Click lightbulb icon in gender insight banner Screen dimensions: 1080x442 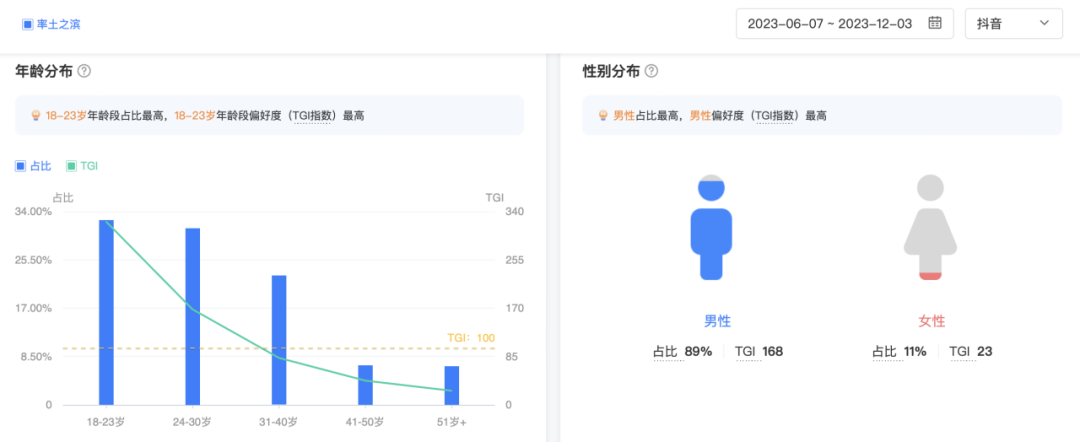pyautogui.click(x=603, y=116)
